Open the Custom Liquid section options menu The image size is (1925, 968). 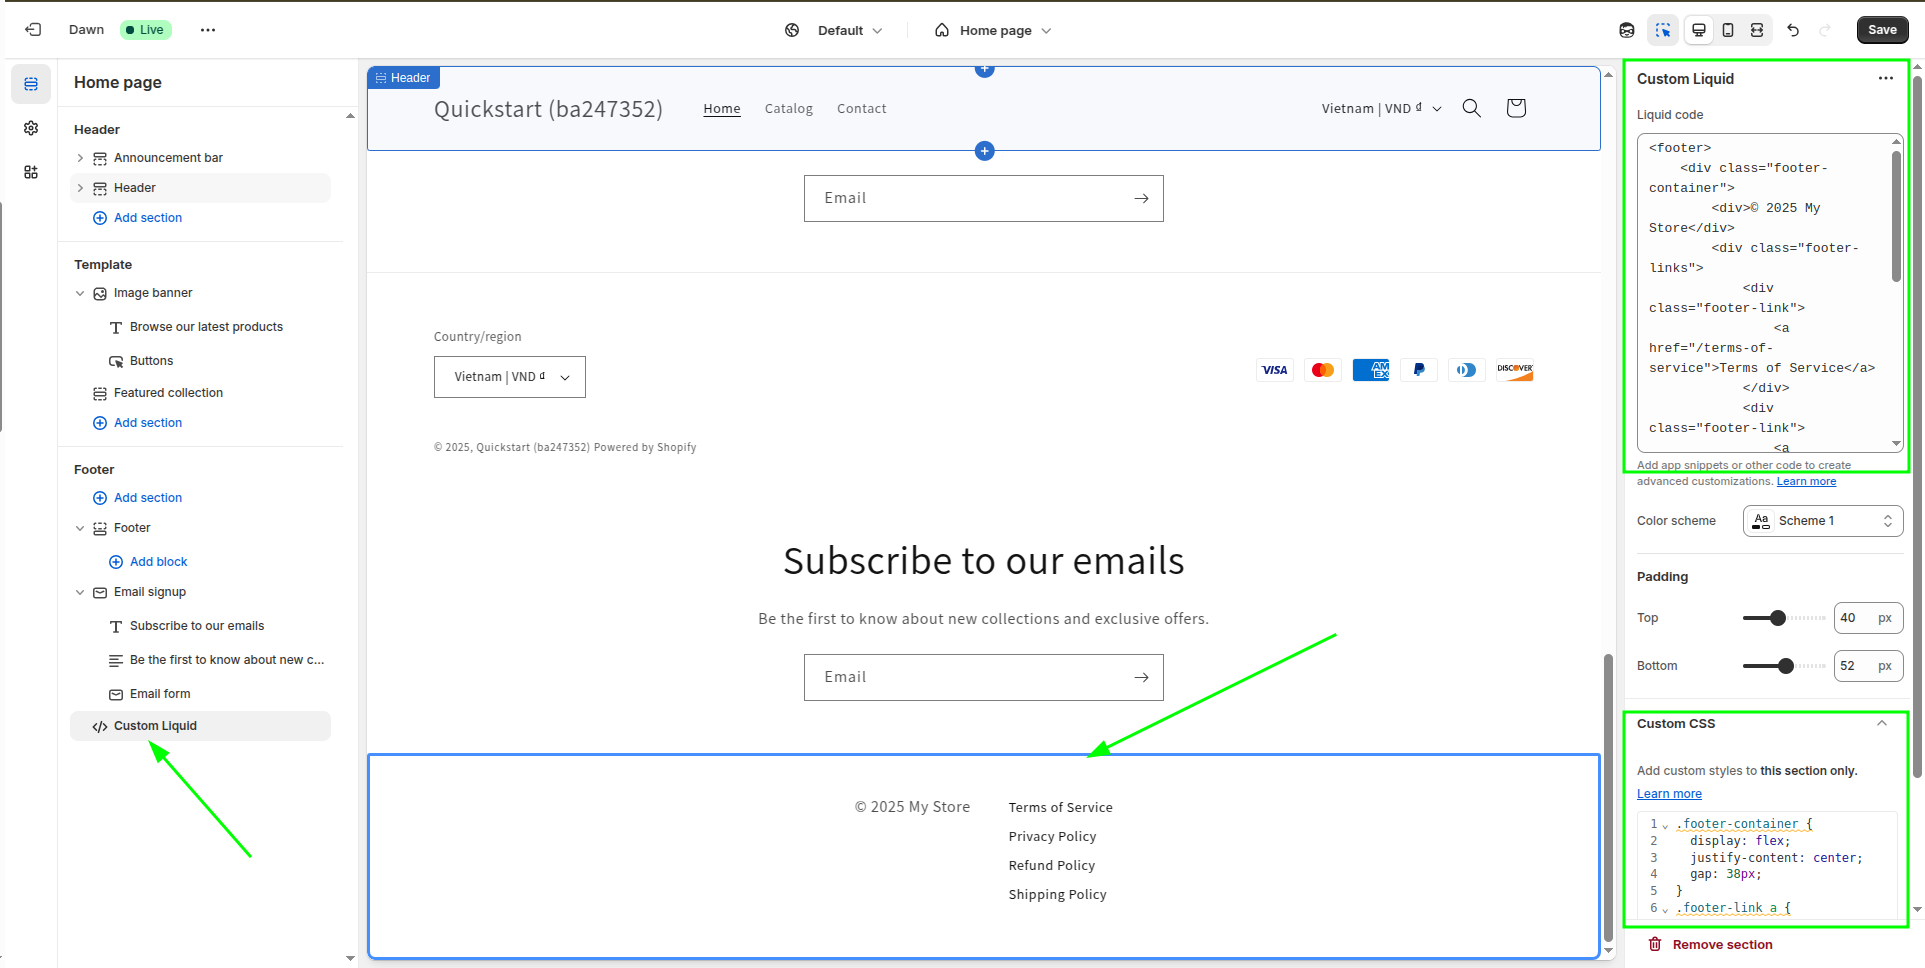1886,78
